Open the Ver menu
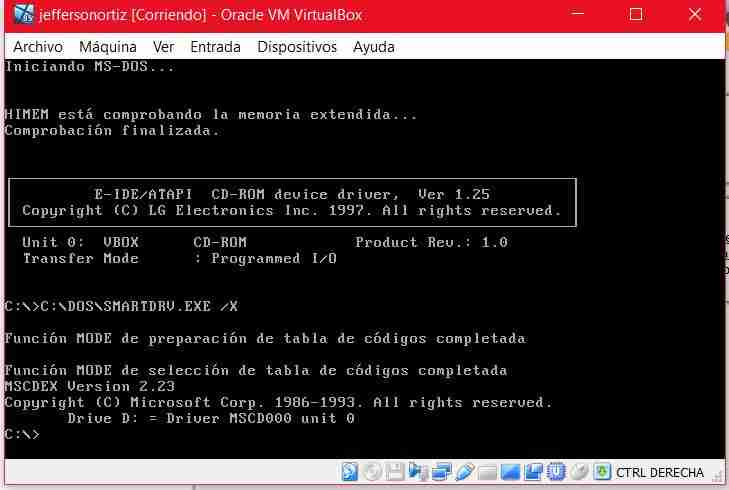This screenshot has width=729, height=490. click(x=164, y=47)
